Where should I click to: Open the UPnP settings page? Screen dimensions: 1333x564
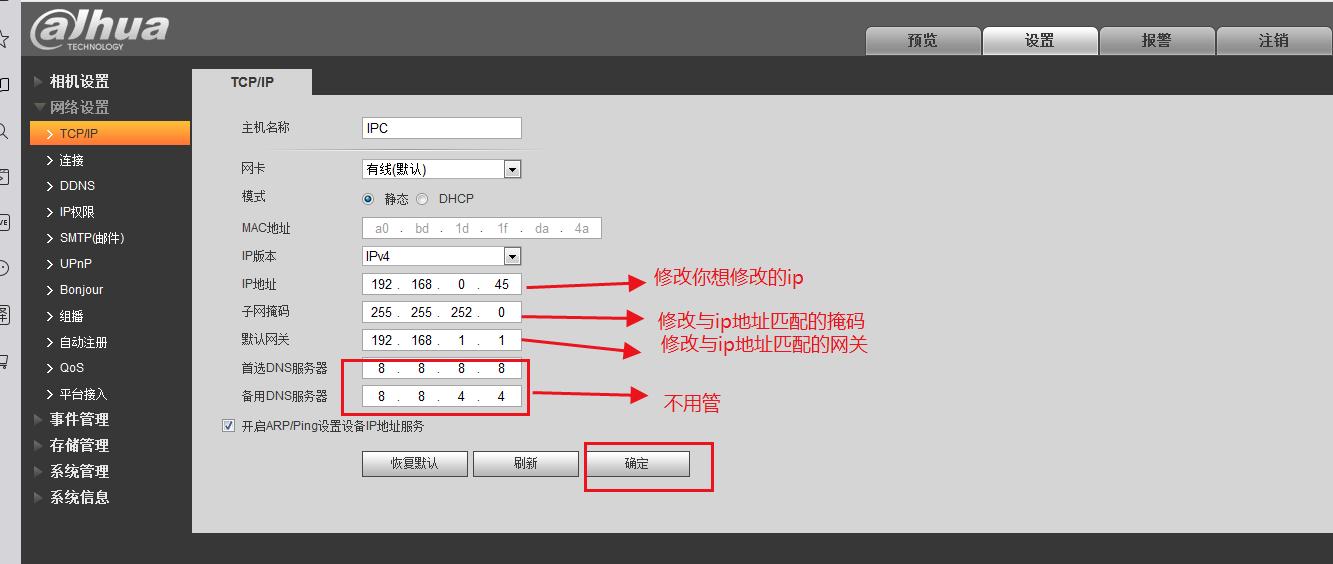click(x=75, y=264)
